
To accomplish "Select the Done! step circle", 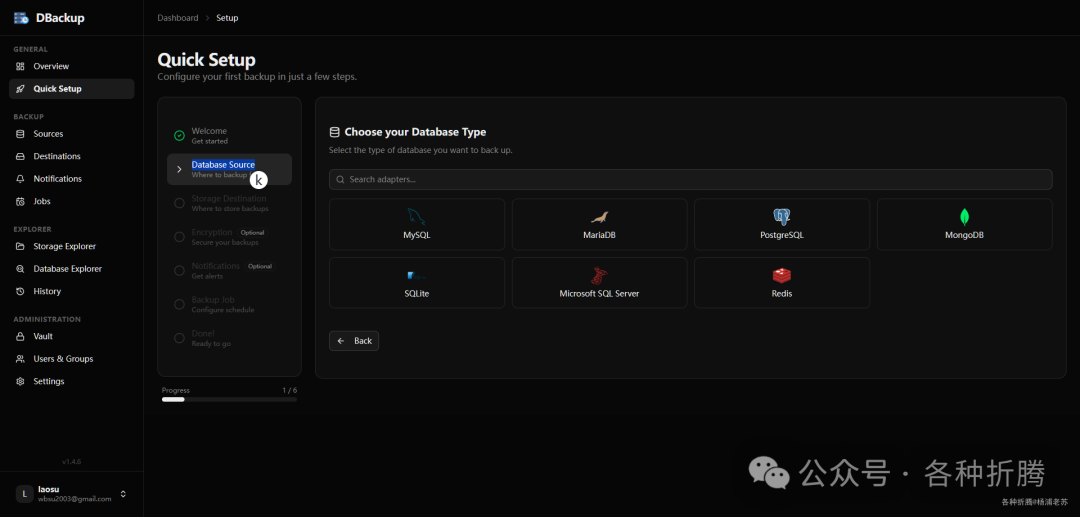I will (x=179, y=338).
